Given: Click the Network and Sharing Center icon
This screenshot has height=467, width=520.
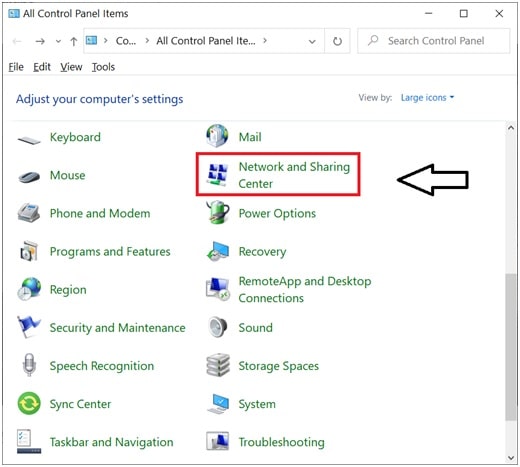Looking at the screenshot, I should pos(217,175).
